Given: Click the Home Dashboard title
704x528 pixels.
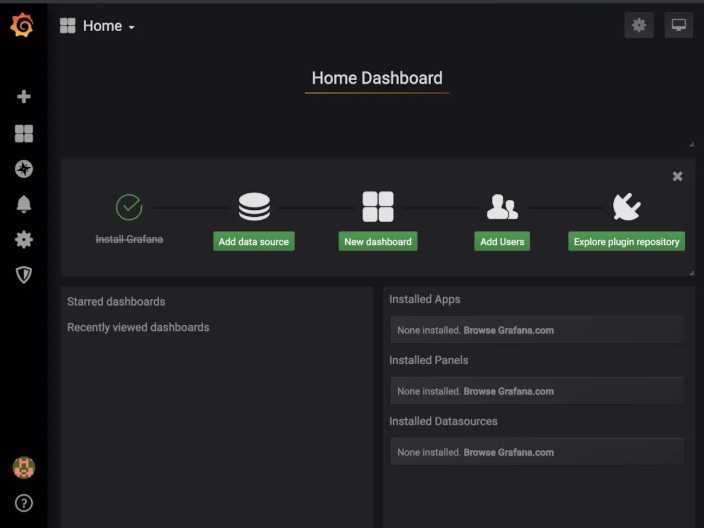Looking at the screenshot, I should coord(377,78).
